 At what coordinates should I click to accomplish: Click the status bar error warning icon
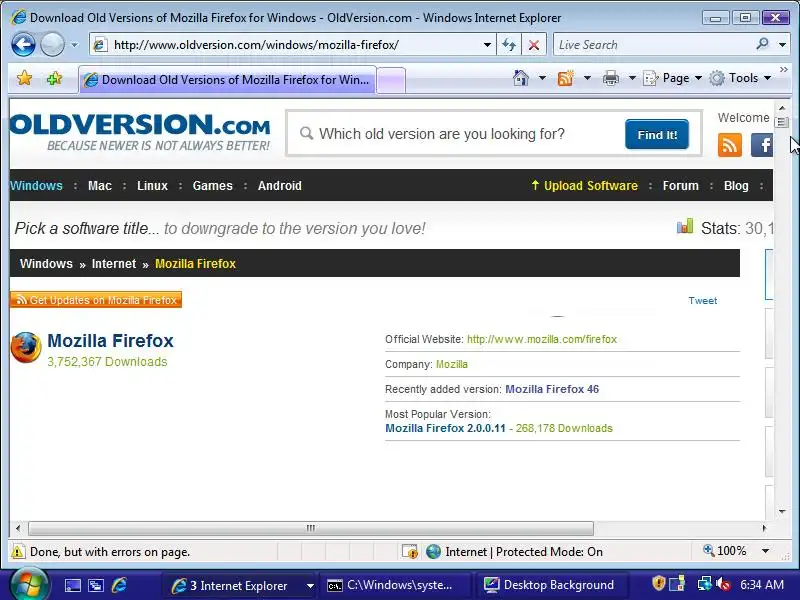[x=18, y=552]
